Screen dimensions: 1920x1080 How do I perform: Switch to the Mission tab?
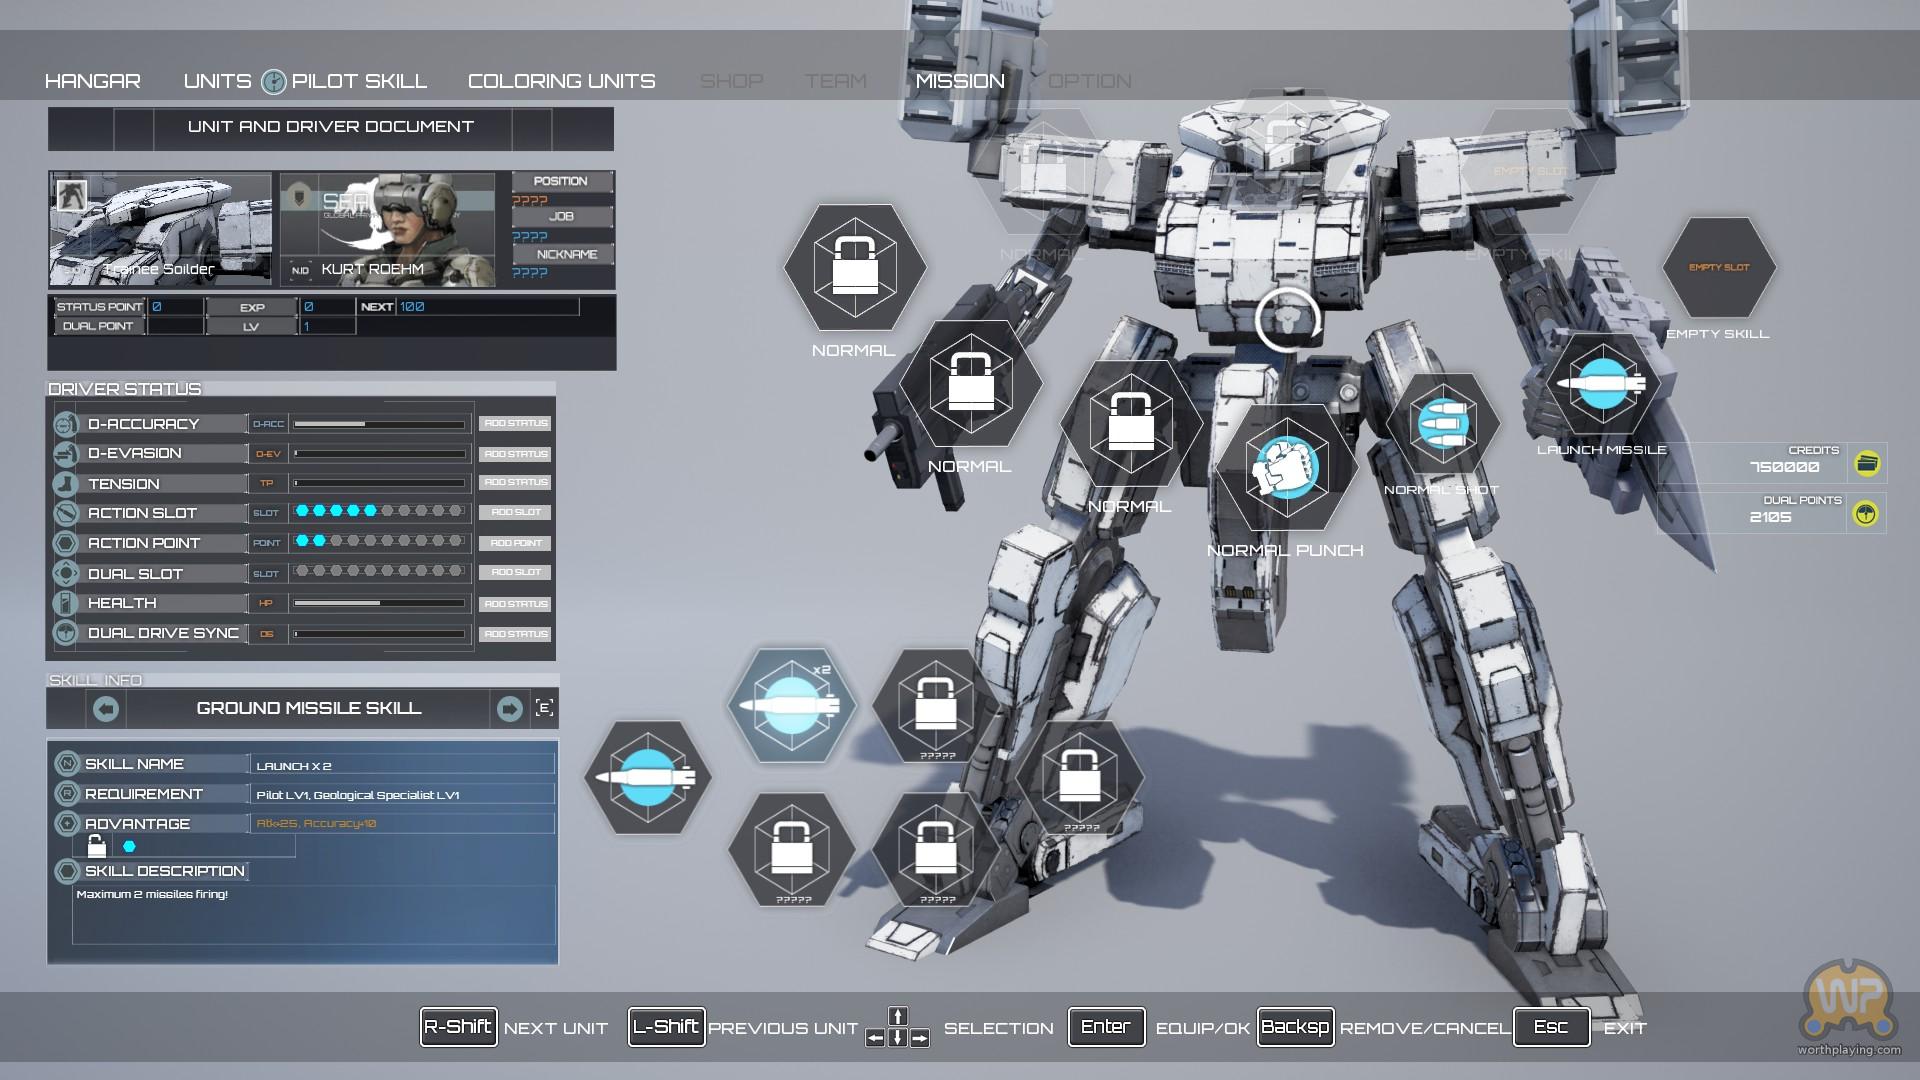(960, 81)
